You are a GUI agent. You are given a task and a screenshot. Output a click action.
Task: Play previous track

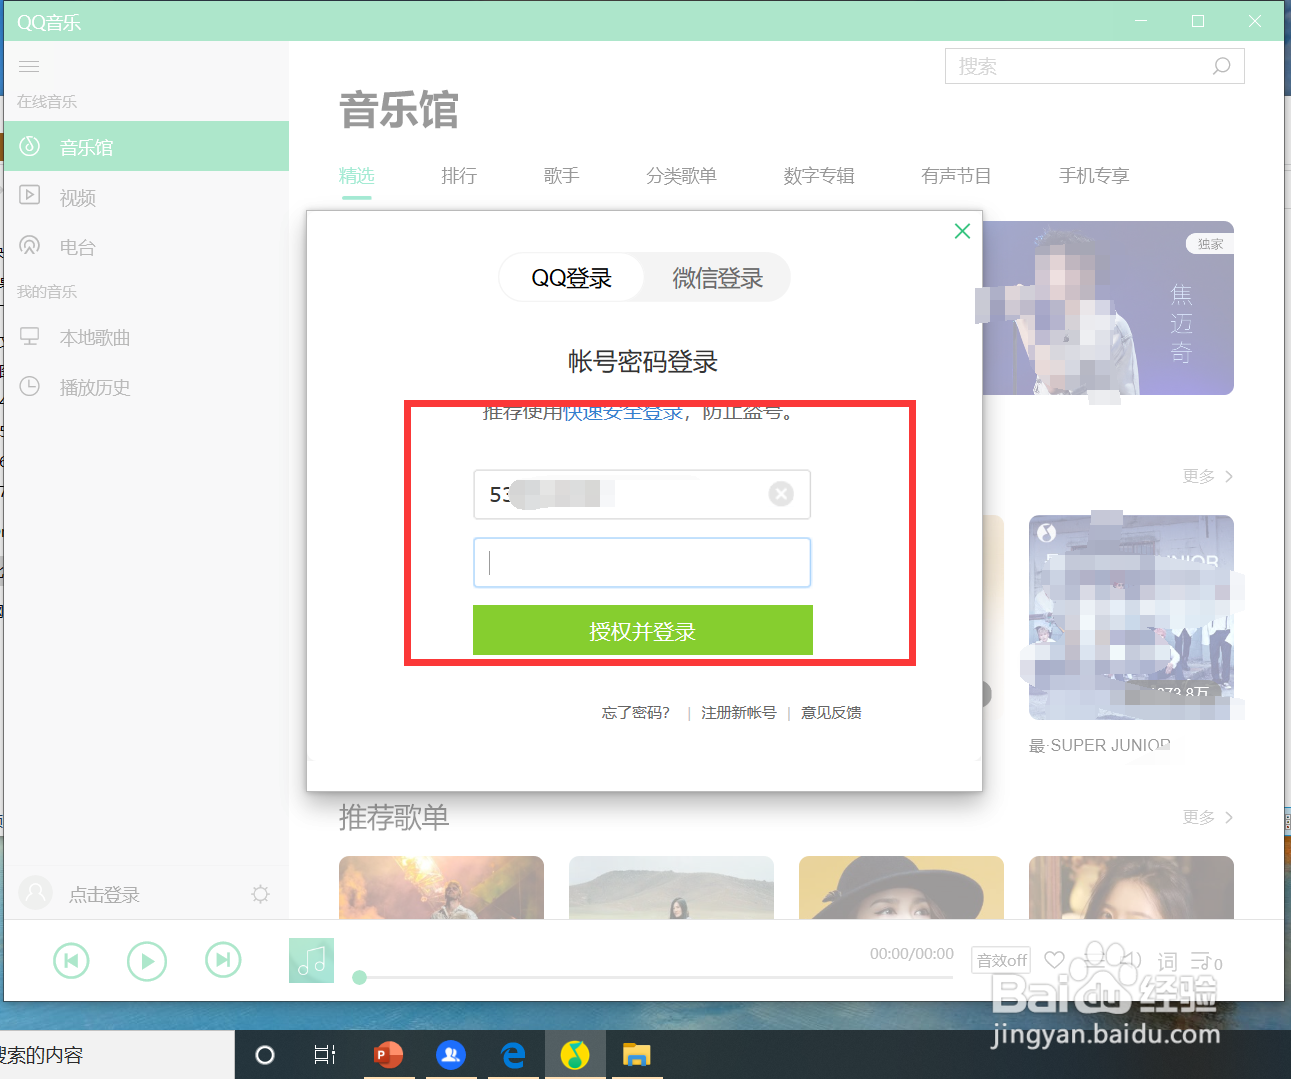pos(71,961)
